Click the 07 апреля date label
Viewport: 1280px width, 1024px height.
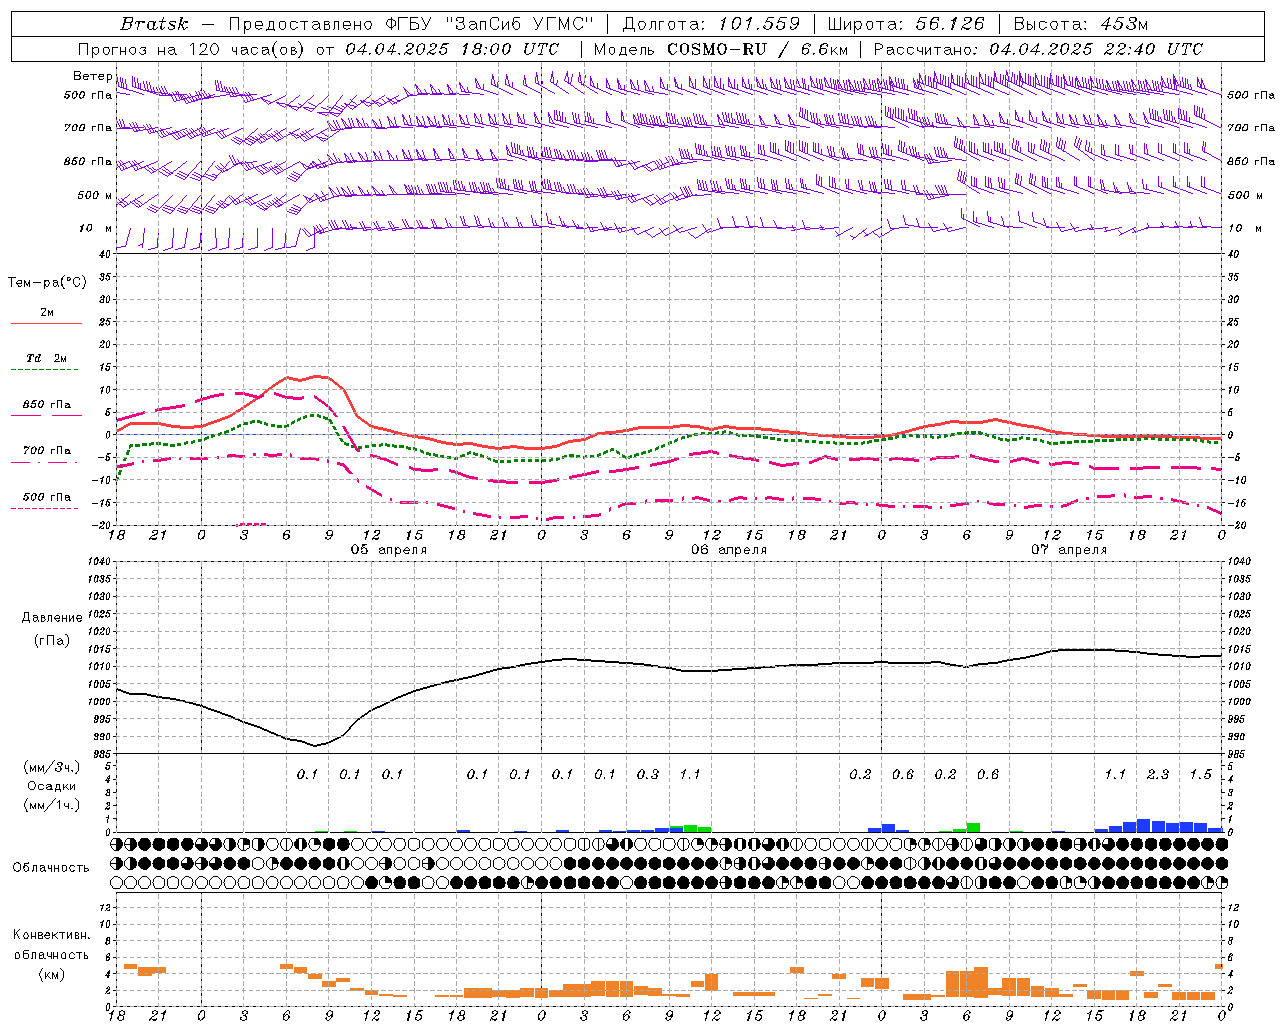[1069, 550]
